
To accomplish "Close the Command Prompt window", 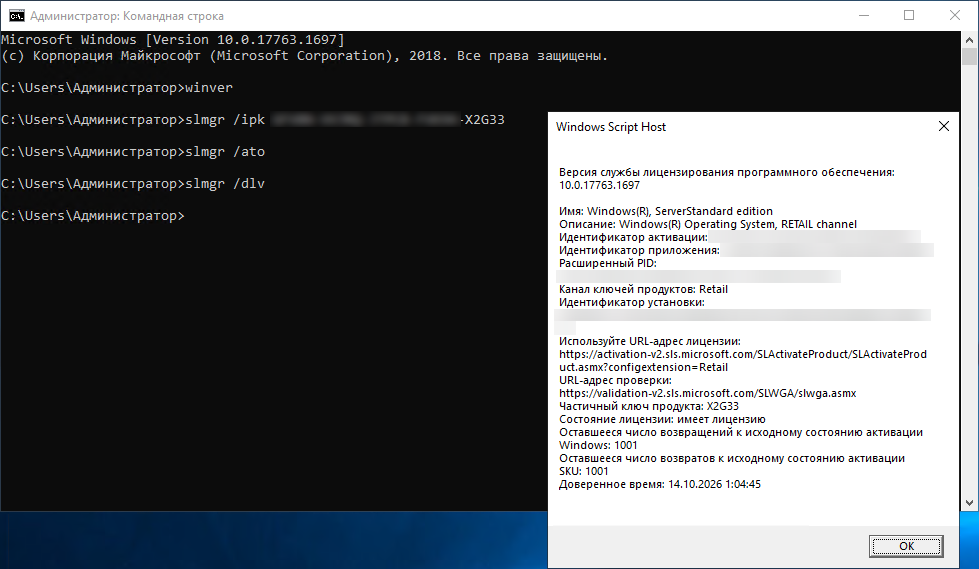I will (955, 16).
